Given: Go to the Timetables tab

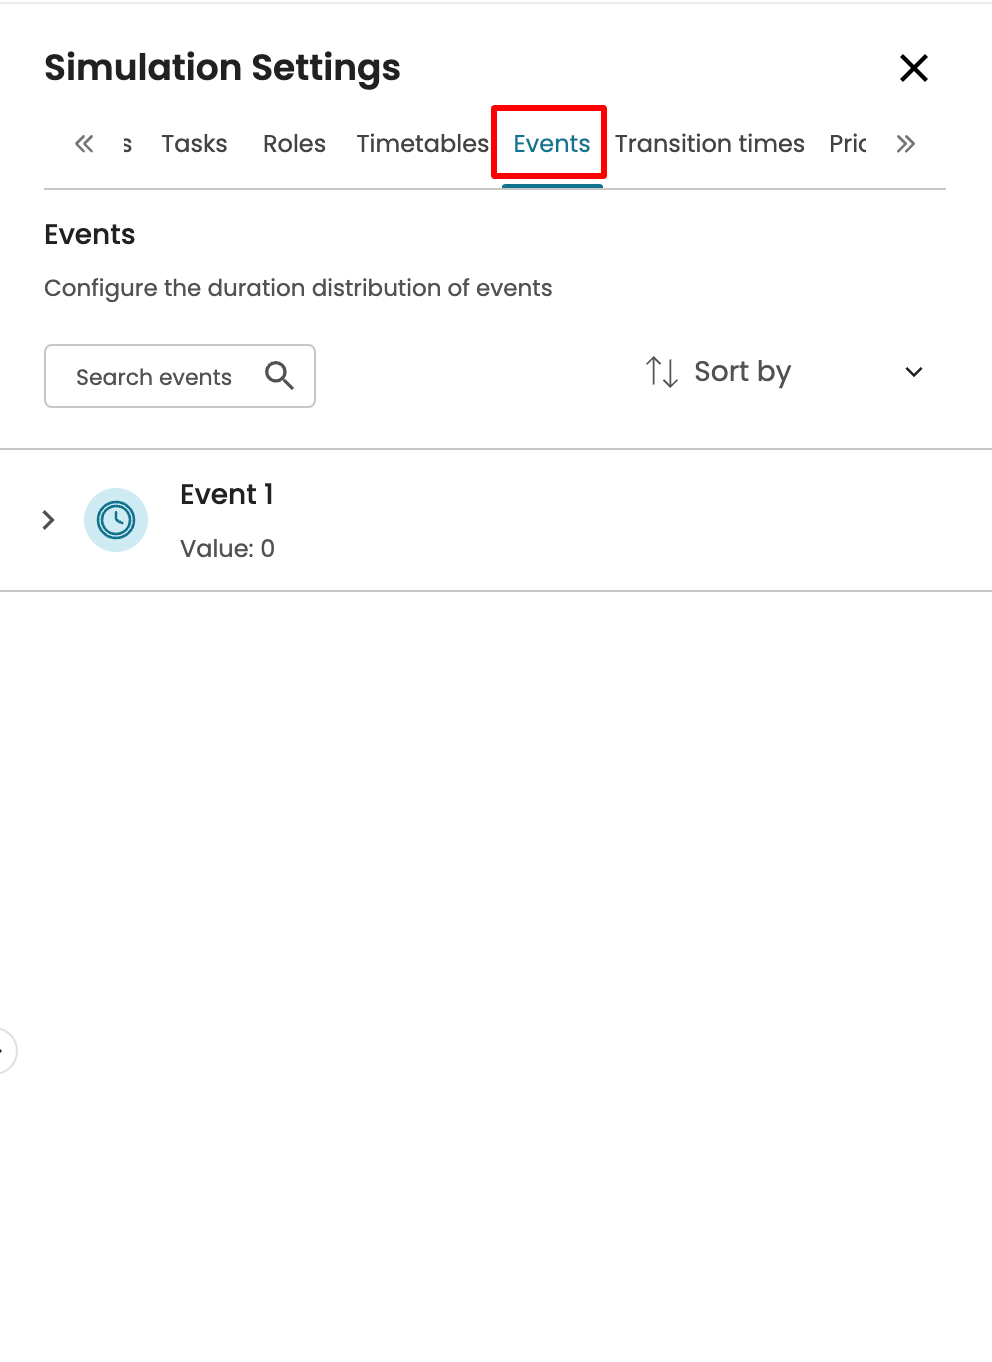Looking at the screenshot, I should click(422, 144).
